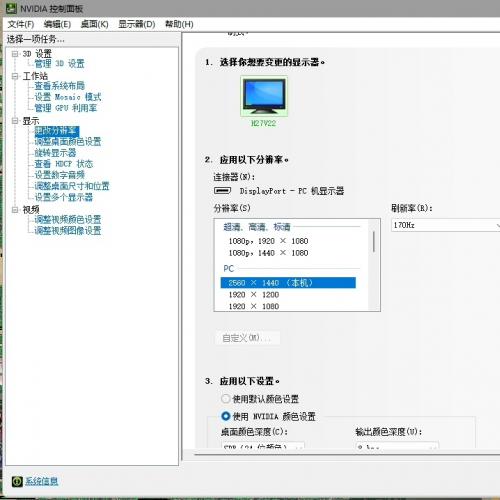Screen dimensions: 500x500
Task: Open 查看系统布局 in the tree
Action: [60, 86]
